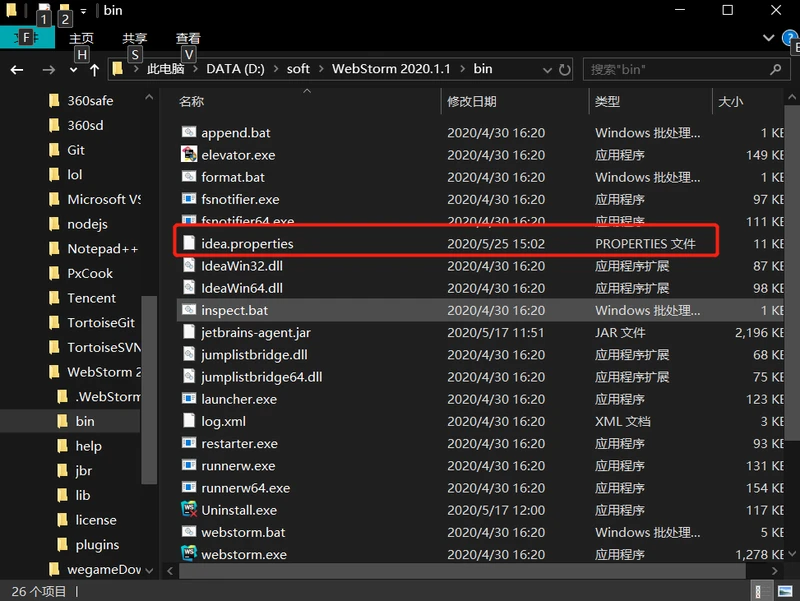This screenshot has width=800, height=601.
Task: Select the IdeaWin32.dll file icon
Action: coord(189,266)
